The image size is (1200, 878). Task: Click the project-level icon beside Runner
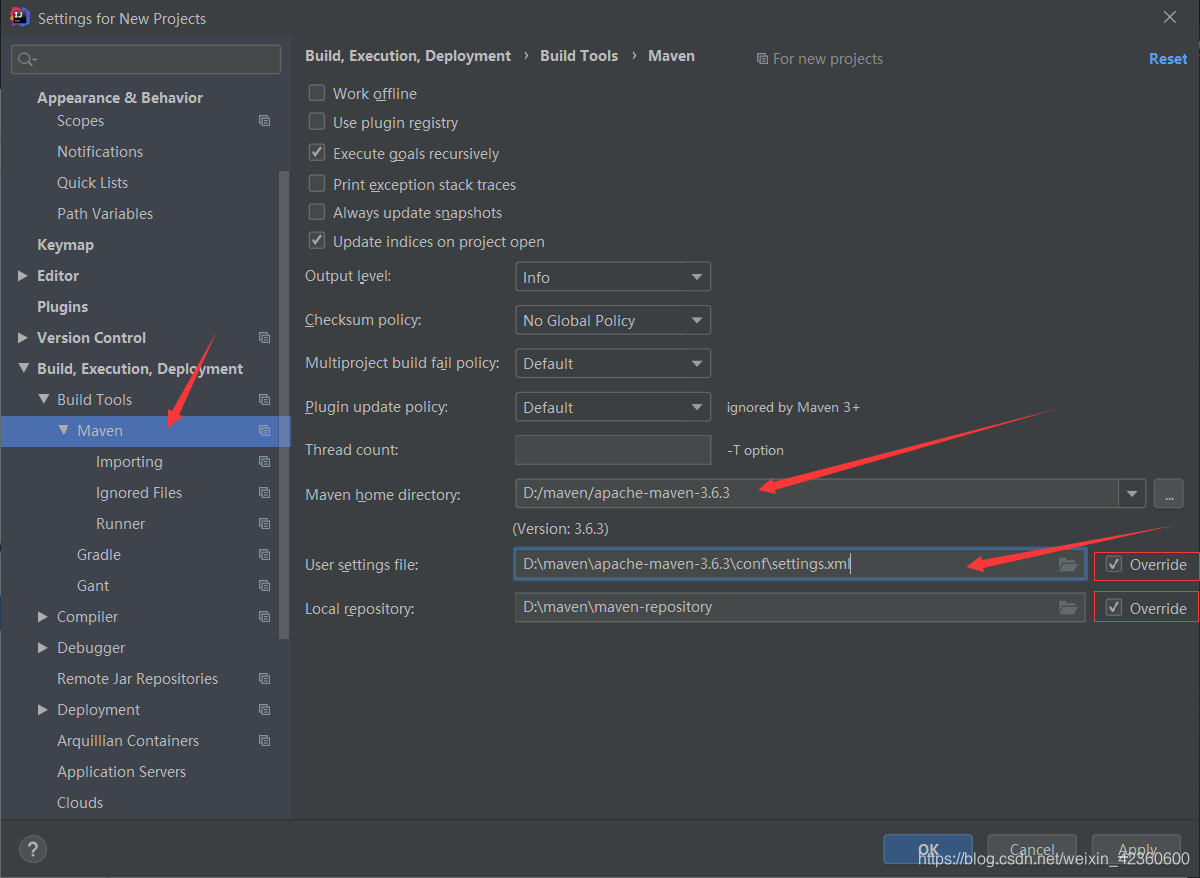[264, 524]
